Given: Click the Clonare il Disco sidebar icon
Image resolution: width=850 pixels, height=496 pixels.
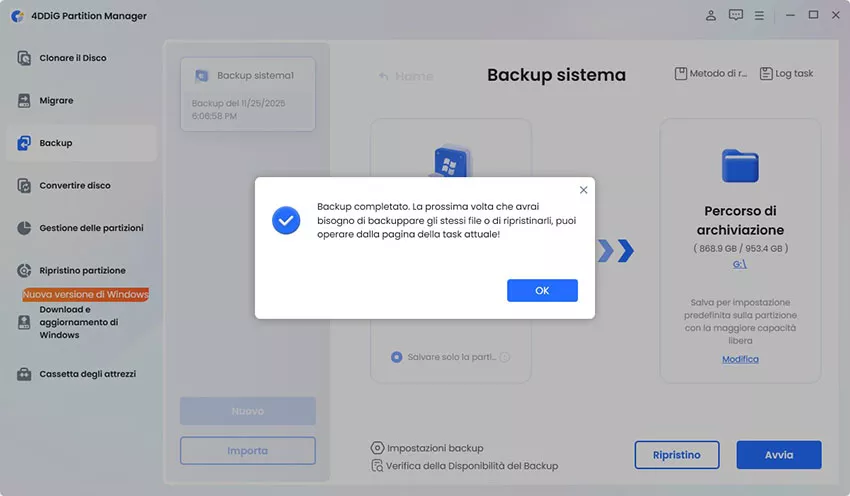Looking at the screenshot, I should pyautogui.click(x=24, y=58).
